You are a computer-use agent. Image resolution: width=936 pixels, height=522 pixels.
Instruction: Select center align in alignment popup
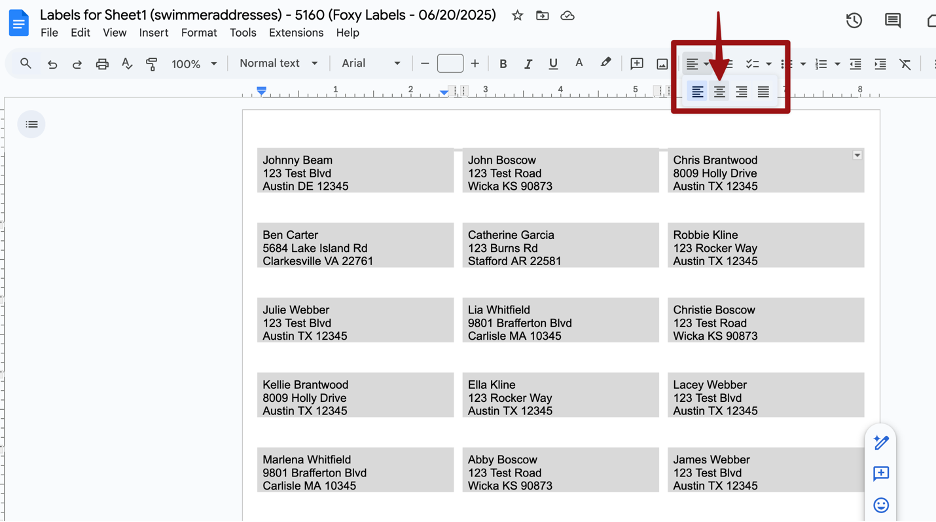pos(719,92)
